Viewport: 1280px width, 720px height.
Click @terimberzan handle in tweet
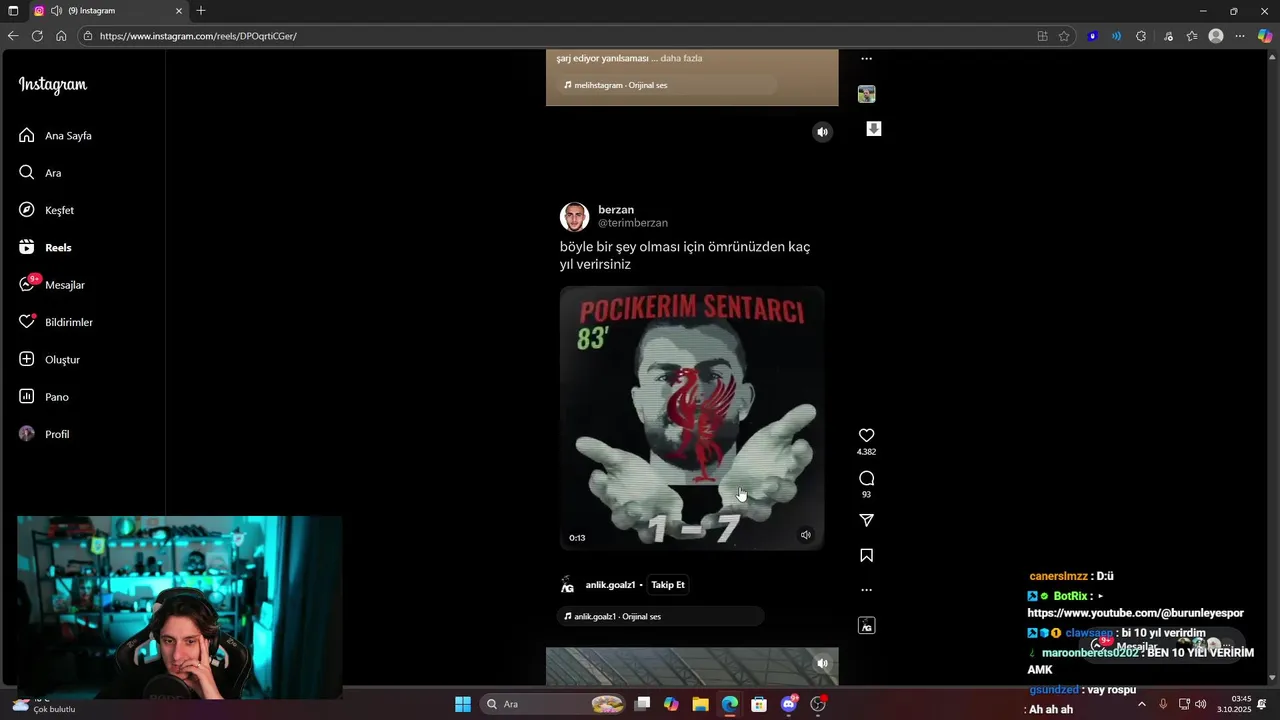click(633, 223)
